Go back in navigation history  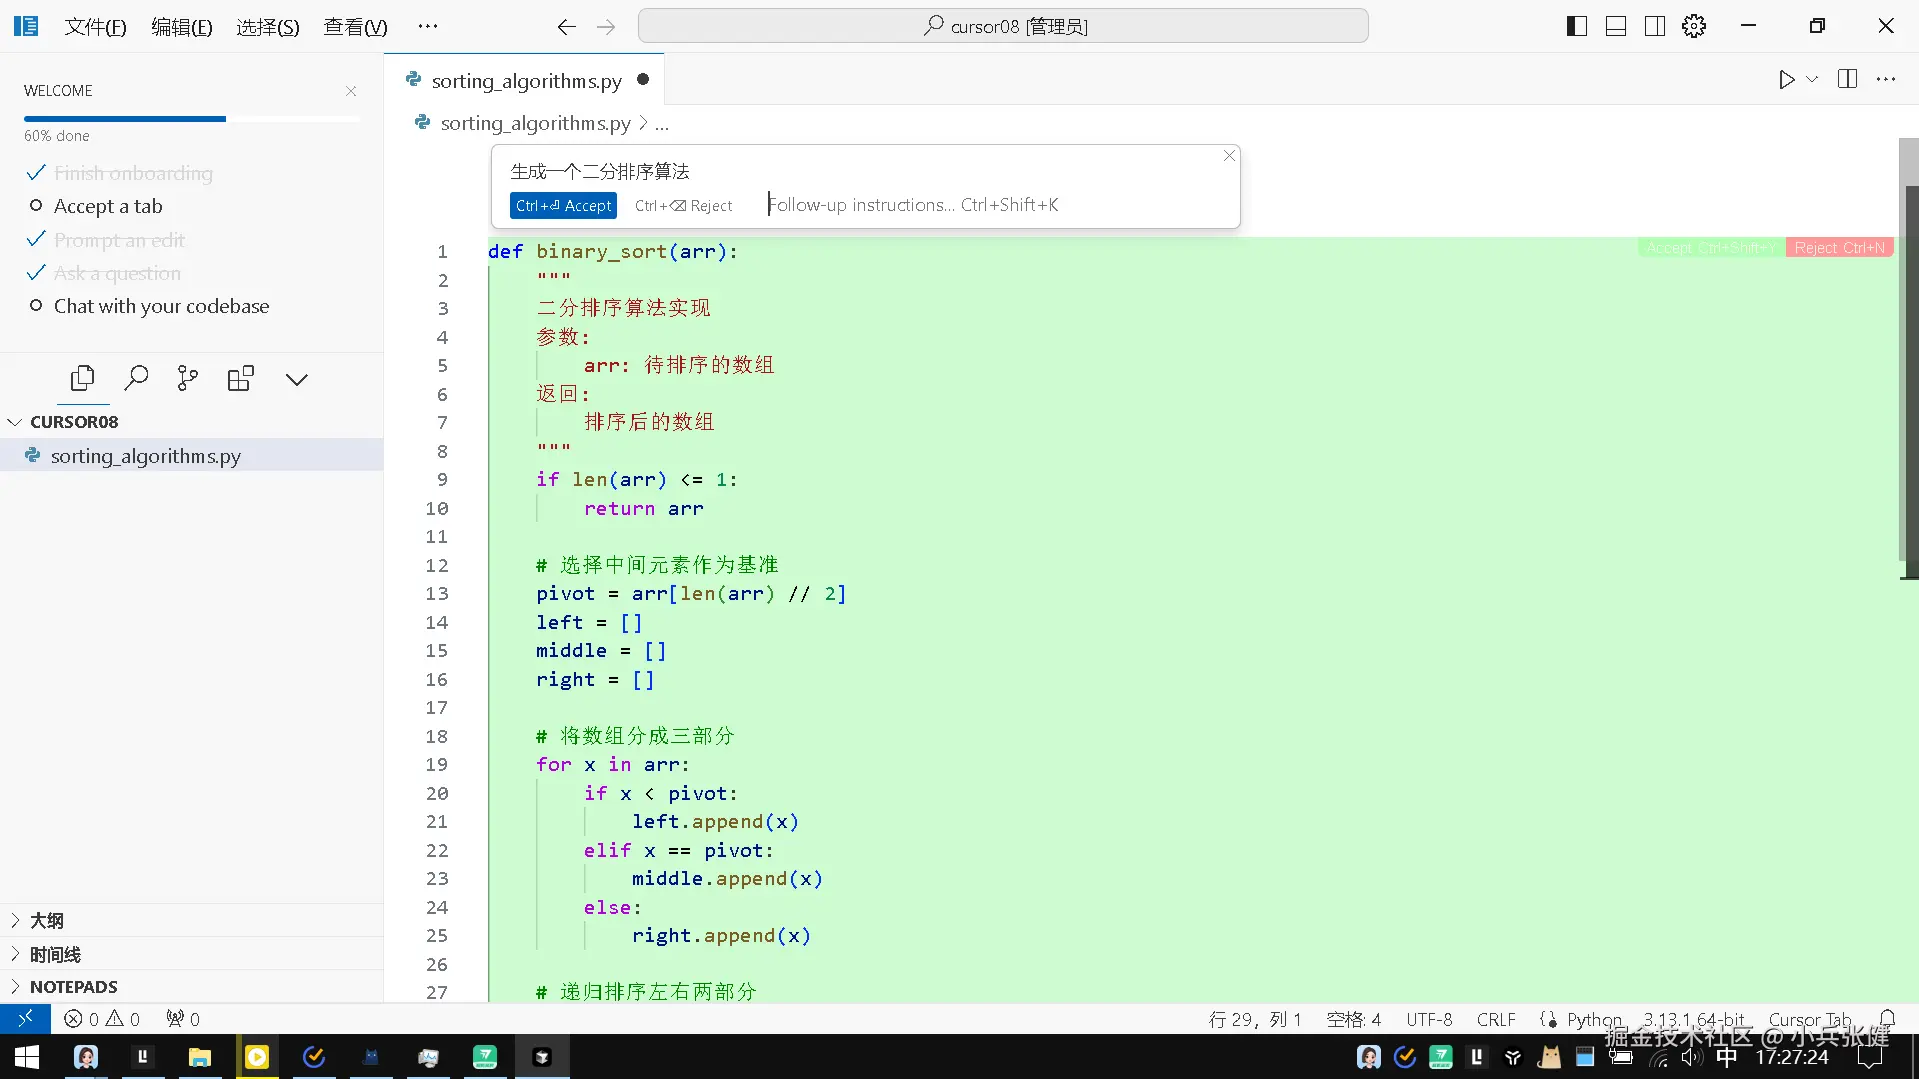click(566, 27)
